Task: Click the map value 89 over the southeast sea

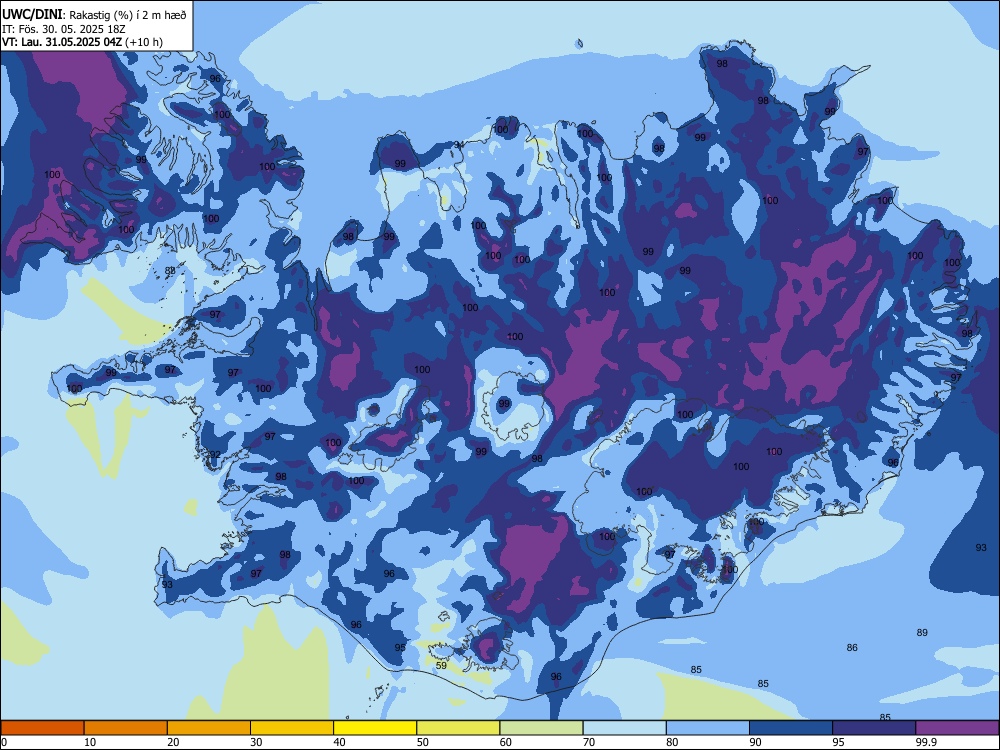Action: (x=922, y=633)
